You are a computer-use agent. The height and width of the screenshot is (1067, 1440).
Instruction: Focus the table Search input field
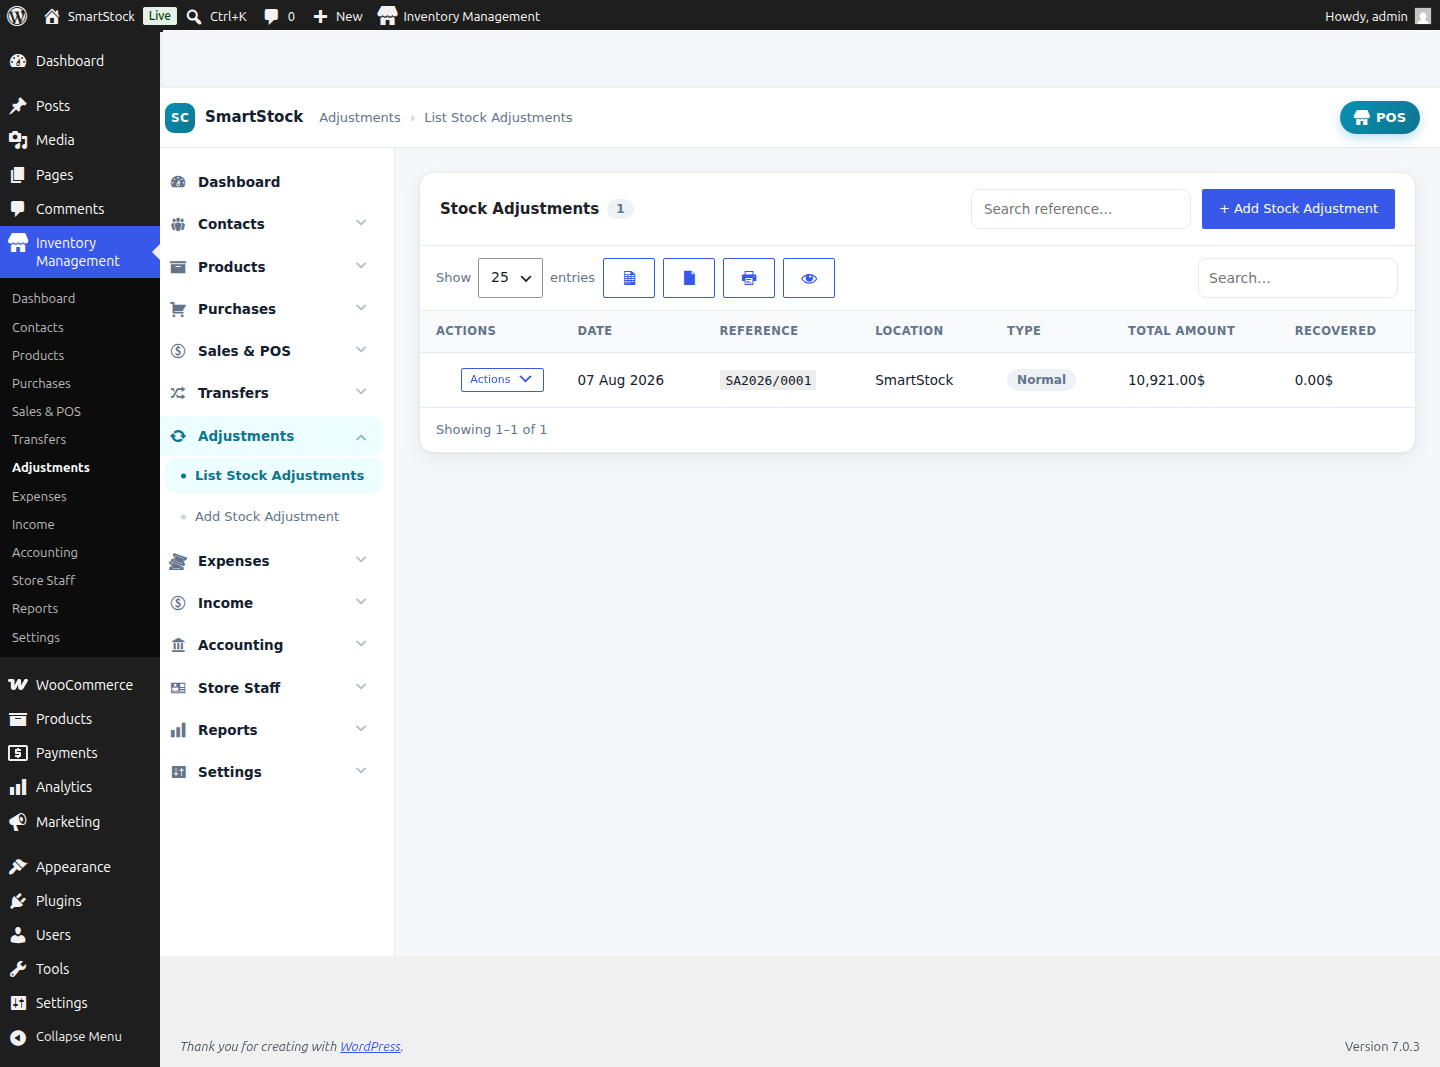[x=1298, y=278]
